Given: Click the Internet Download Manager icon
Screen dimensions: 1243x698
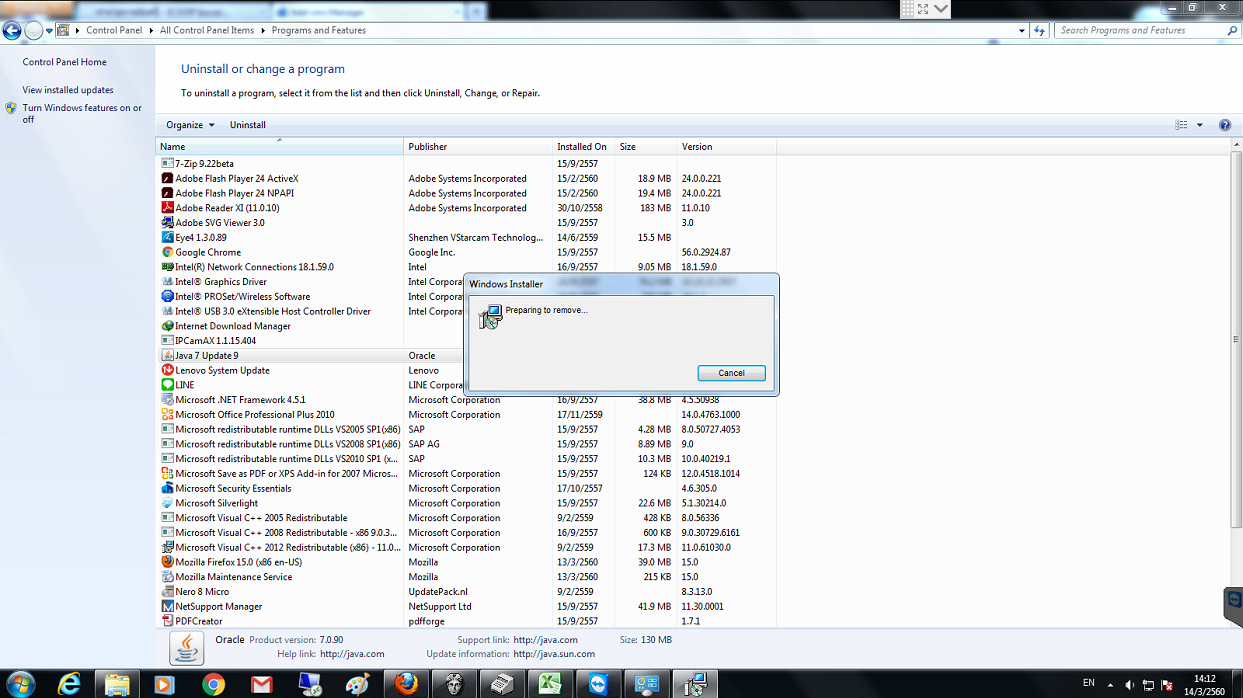Looking at the screenshot, I should pos(167,326).
